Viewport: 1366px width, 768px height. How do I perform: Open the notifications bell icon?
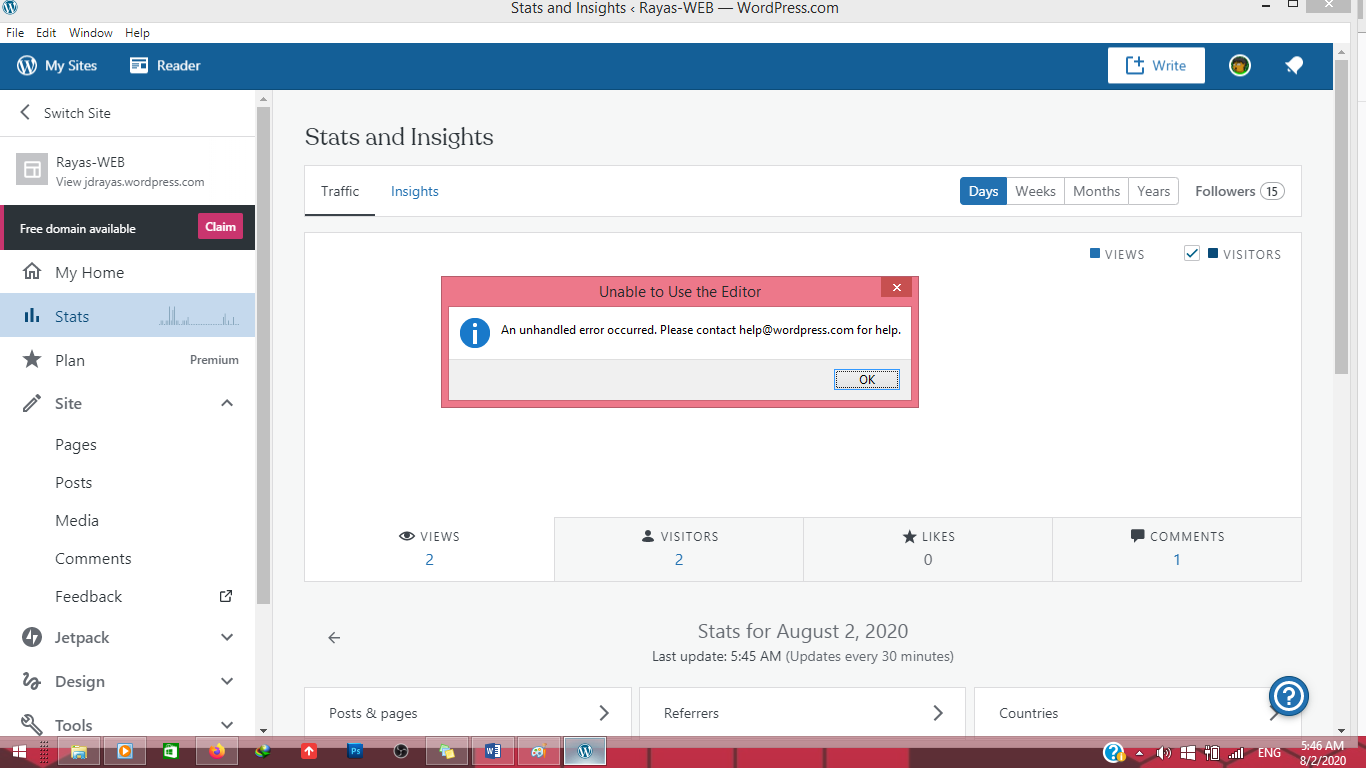pyautogui.click(x=1294, y=65)
